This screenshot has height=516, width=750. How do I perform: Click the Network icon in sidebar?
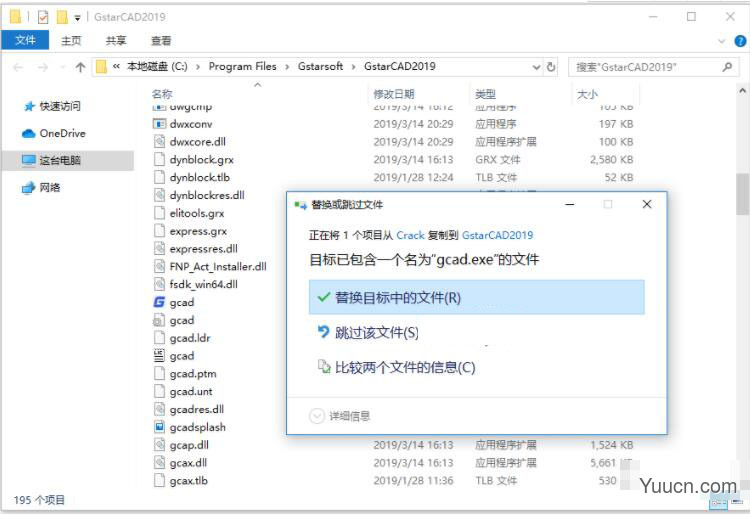(x=29, y=187)
